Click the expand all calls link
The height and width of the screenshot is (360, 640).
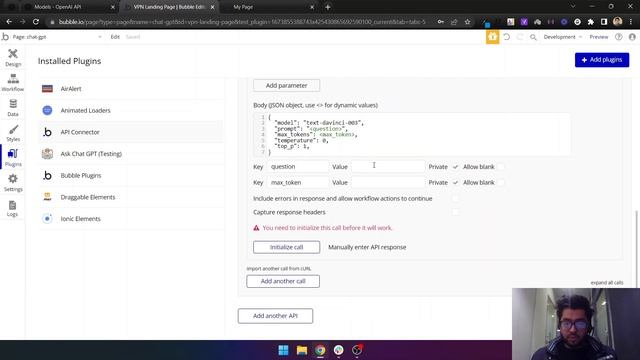[x=607, y=282]
